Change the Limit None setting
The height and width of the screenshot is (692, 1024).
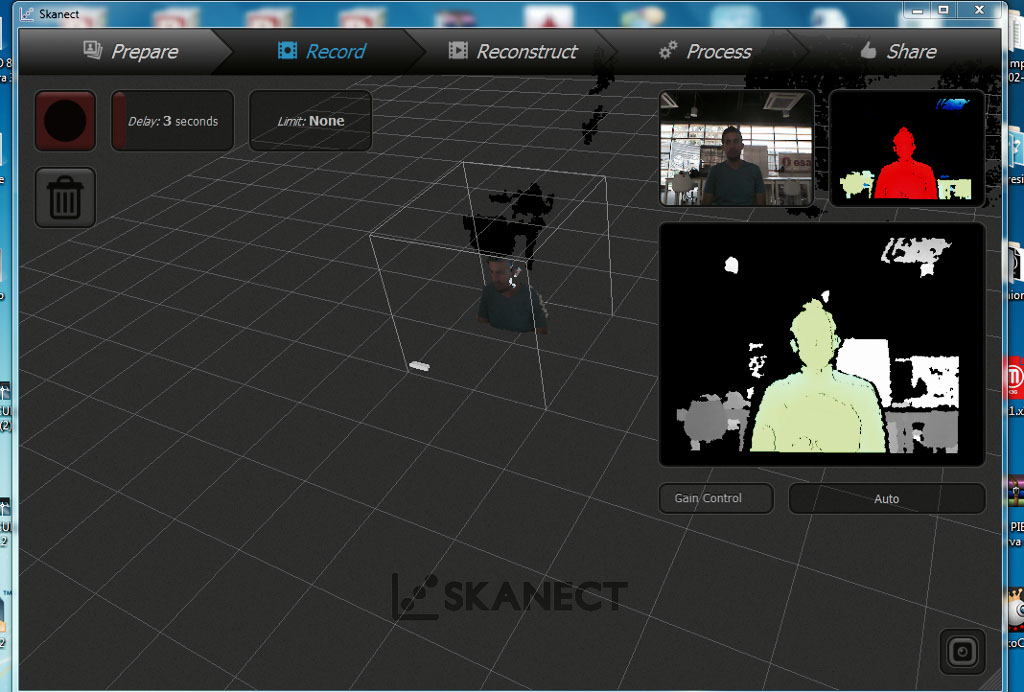click(x=311, y=121)
